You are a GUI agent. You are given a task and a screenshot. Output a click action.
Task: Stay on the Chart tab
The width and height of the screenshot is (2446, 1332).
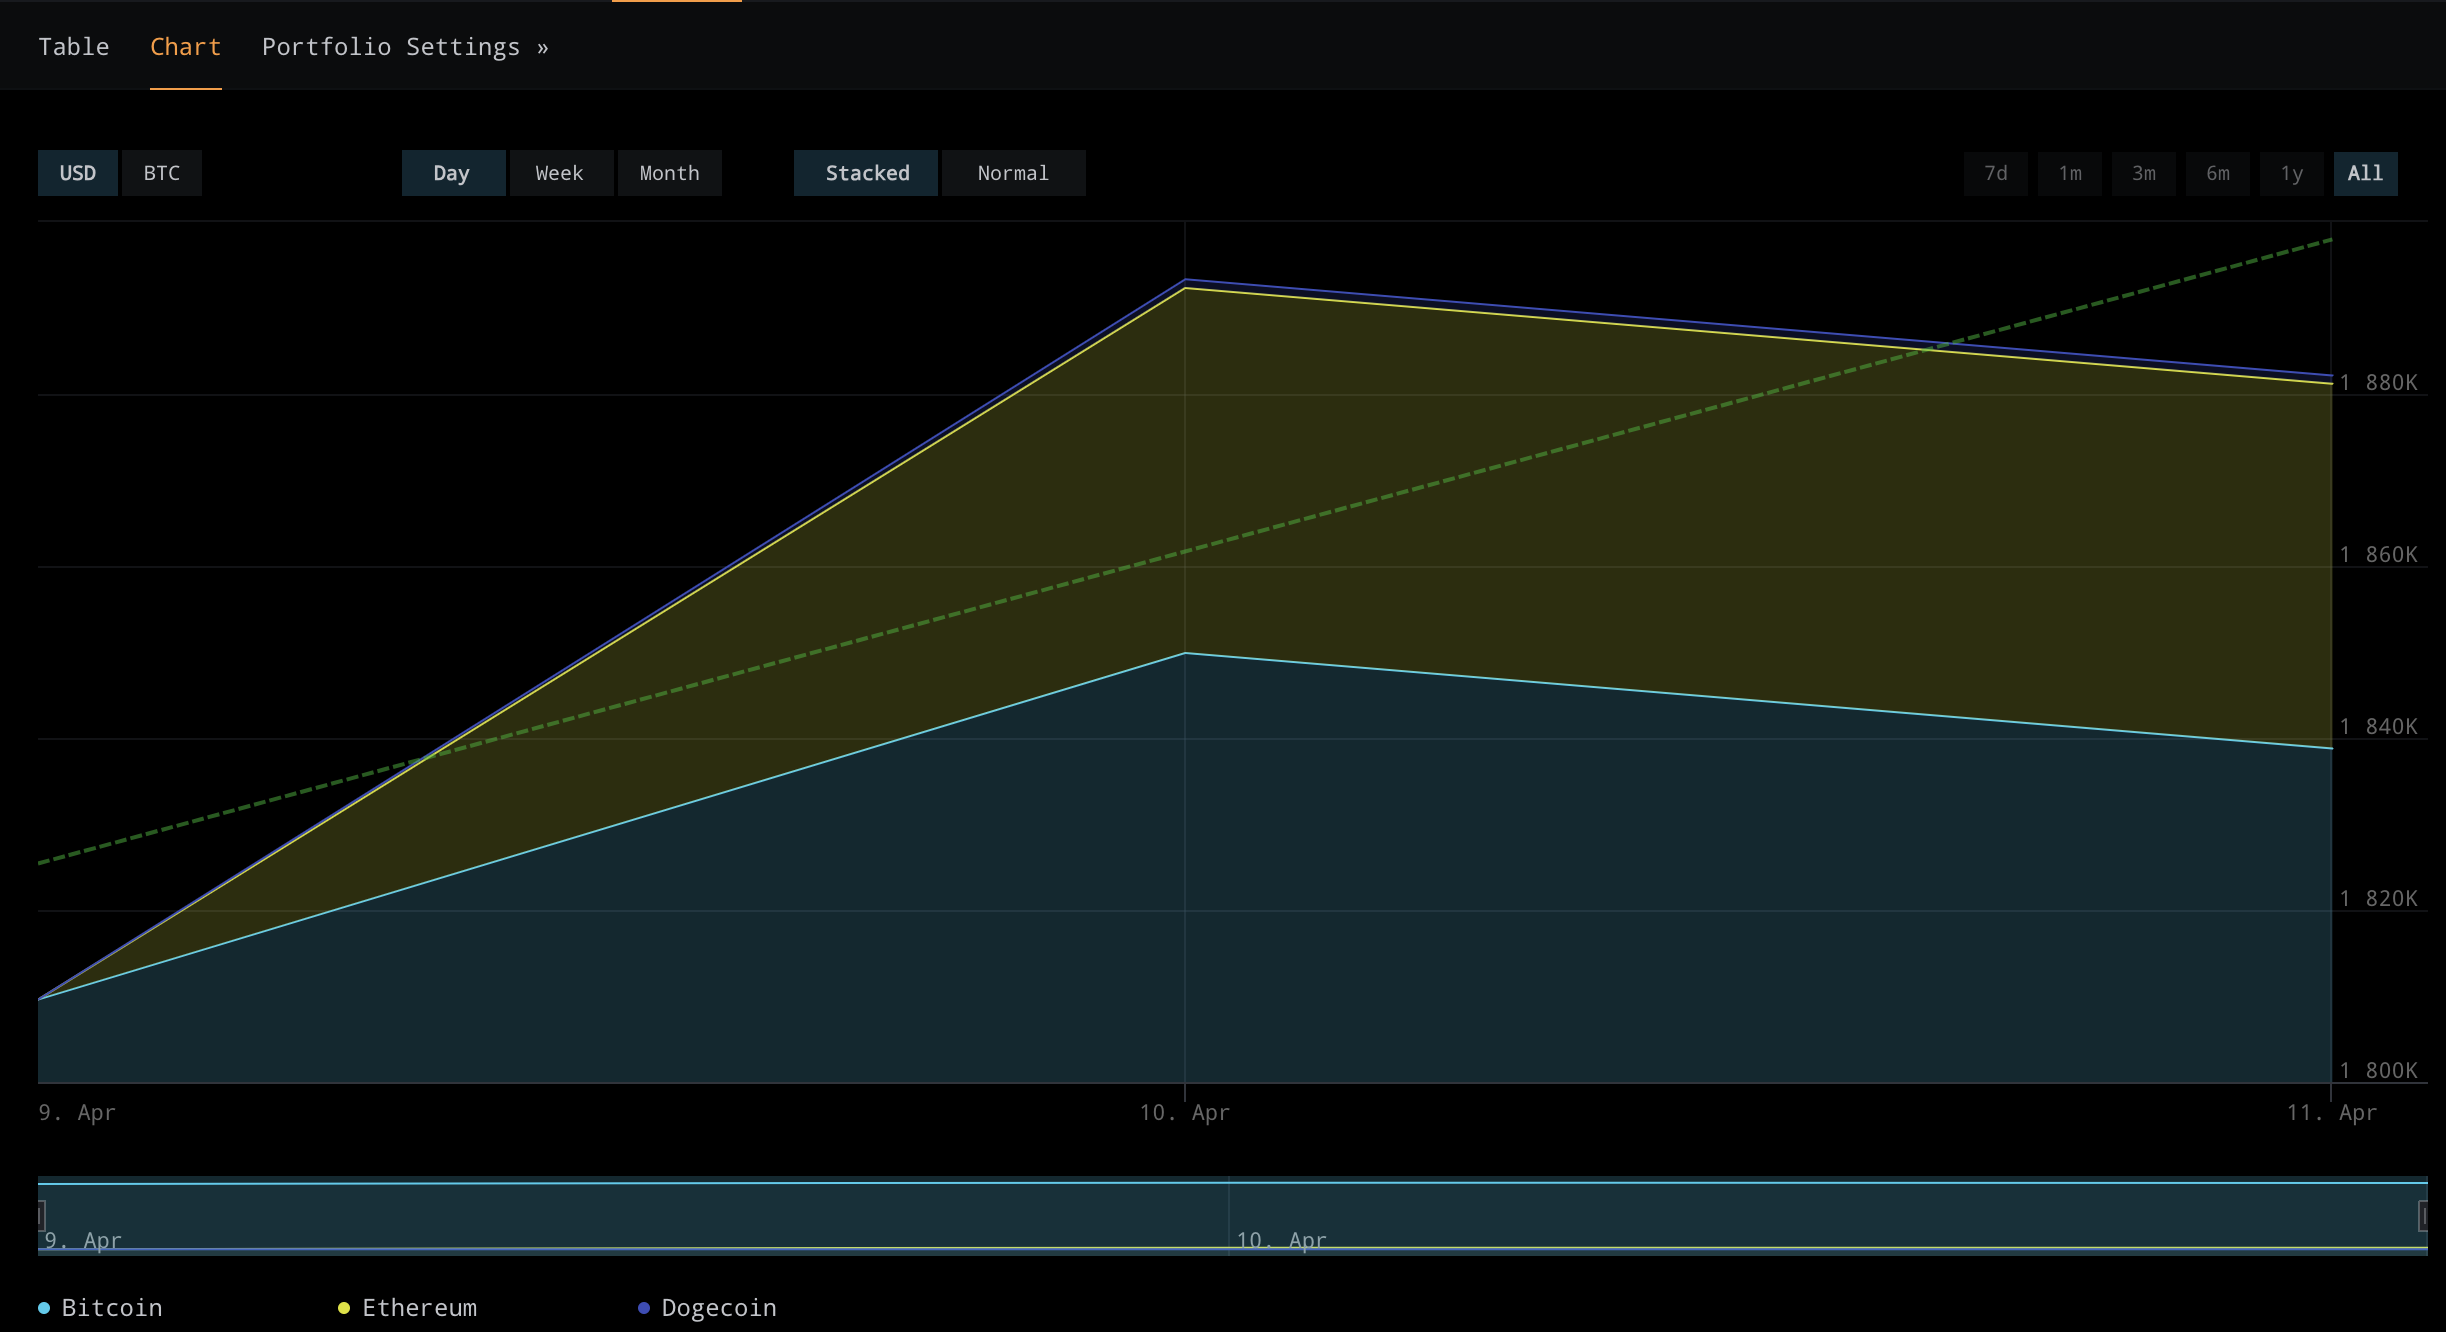pos(185,46)
